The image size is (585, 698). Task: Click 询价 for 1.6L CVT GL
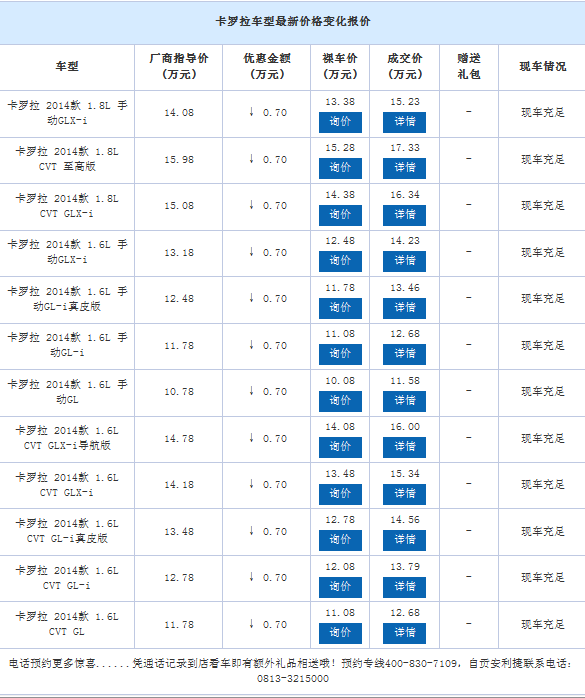[340, 633]
